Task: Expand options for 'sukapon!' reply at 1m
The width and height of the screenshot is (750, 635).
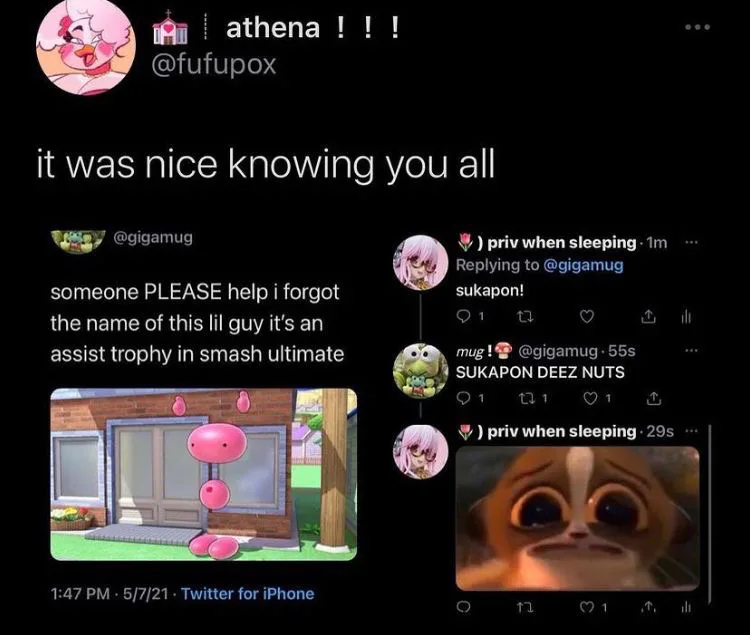Action: [x=692, y=242]
